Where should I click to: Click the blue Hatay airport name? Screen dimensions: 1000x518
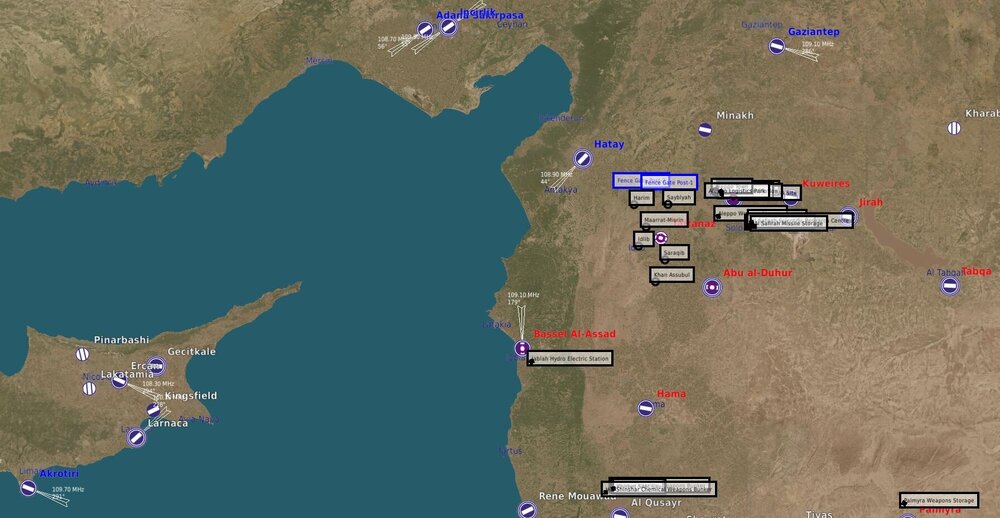tap(609, 145)
